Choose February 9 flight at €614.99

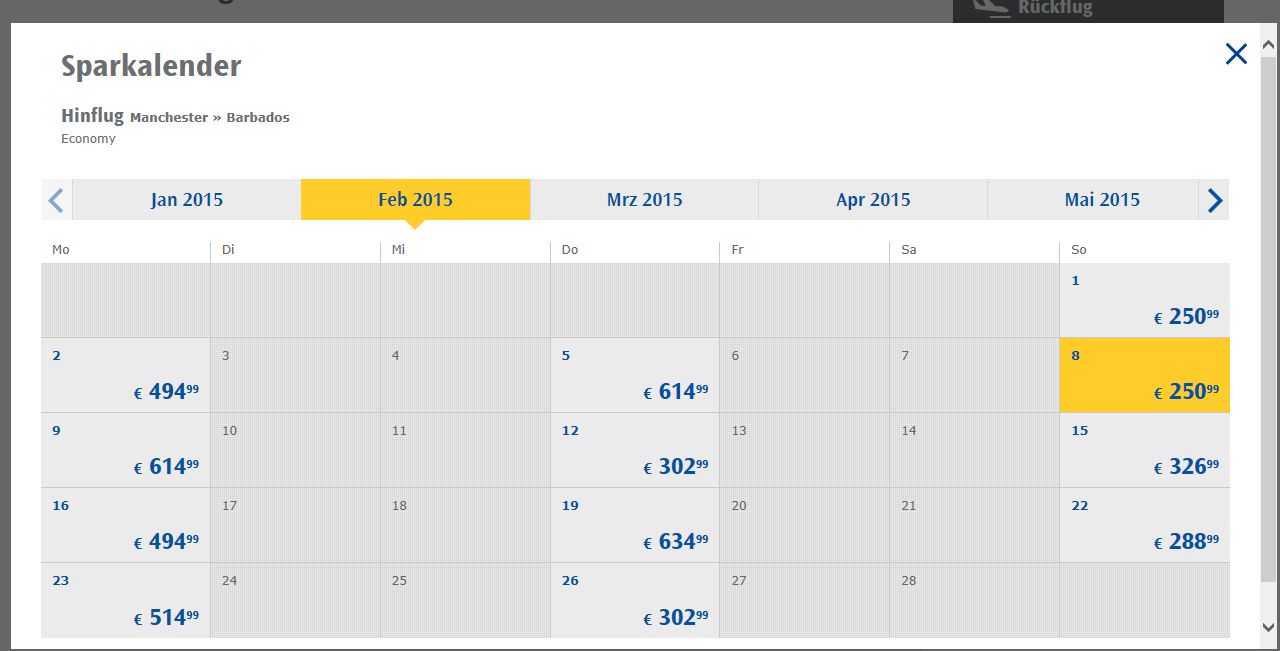126,450
